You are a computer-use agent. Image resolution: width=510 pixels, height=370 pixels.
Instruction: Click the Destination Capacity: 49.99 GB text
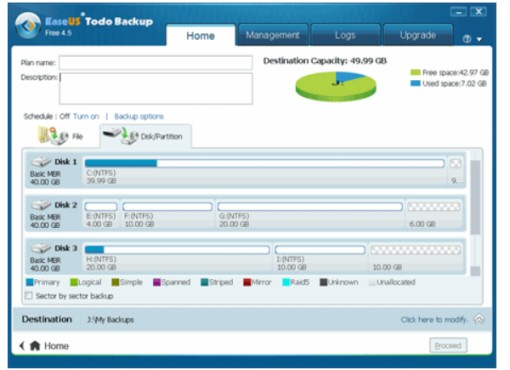pos(325,61)
